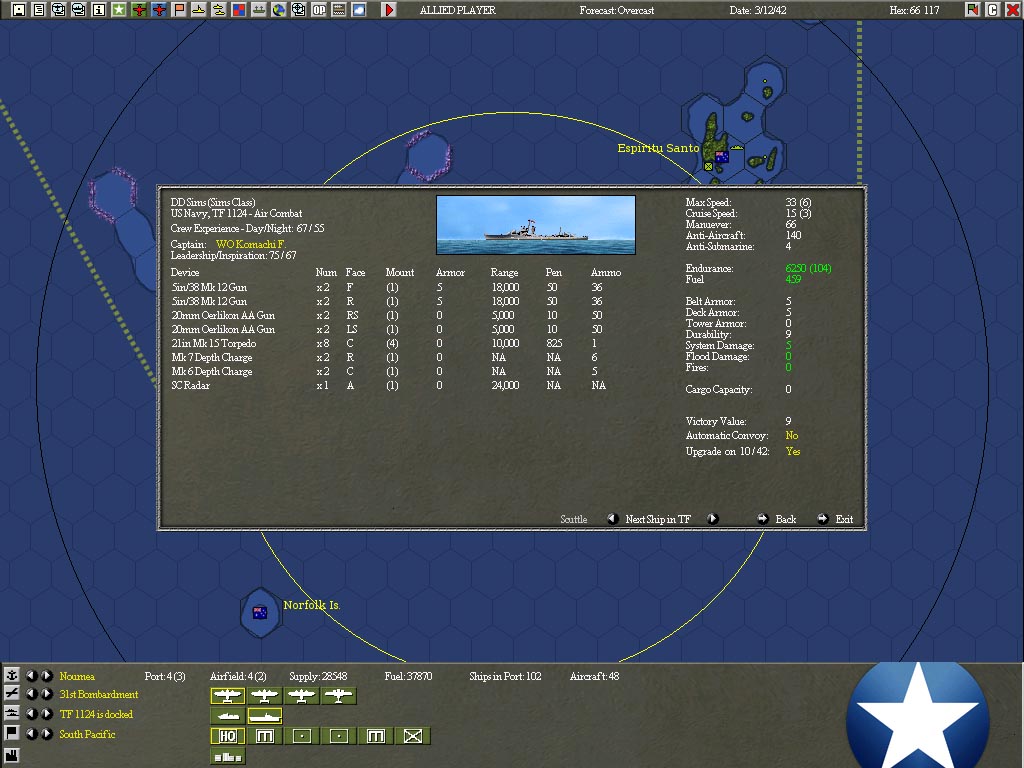Click the information 'i' toolbar icon
Image resolution: width=1024 pixels, height=768 pixels.
(x=99, y=10)
